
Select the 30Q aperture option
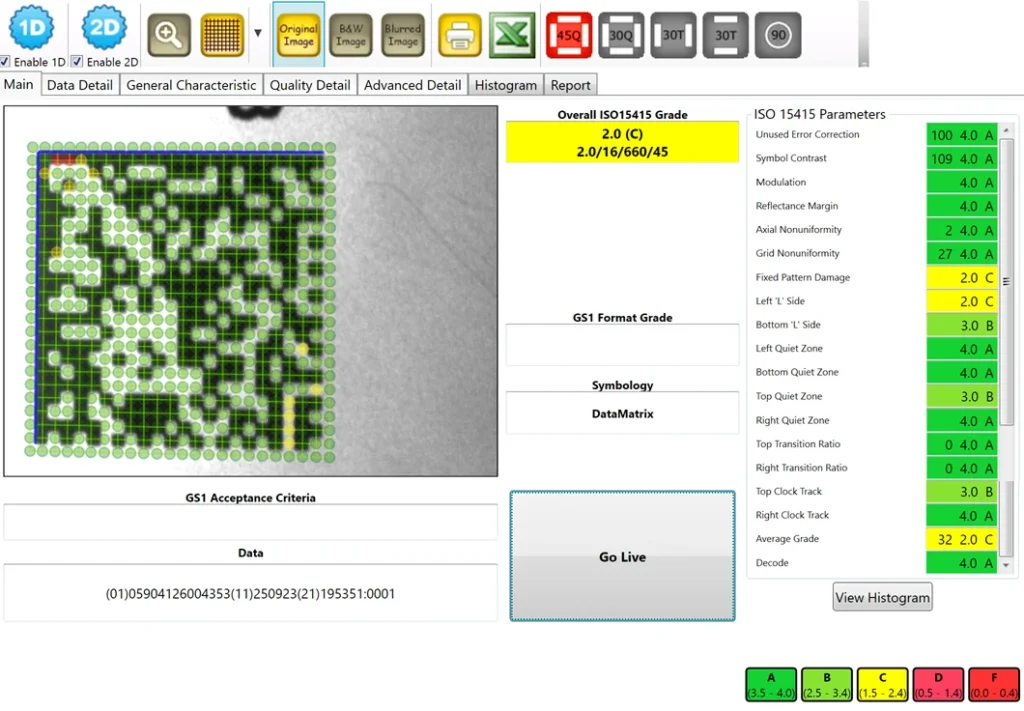(x=621, y=34)
